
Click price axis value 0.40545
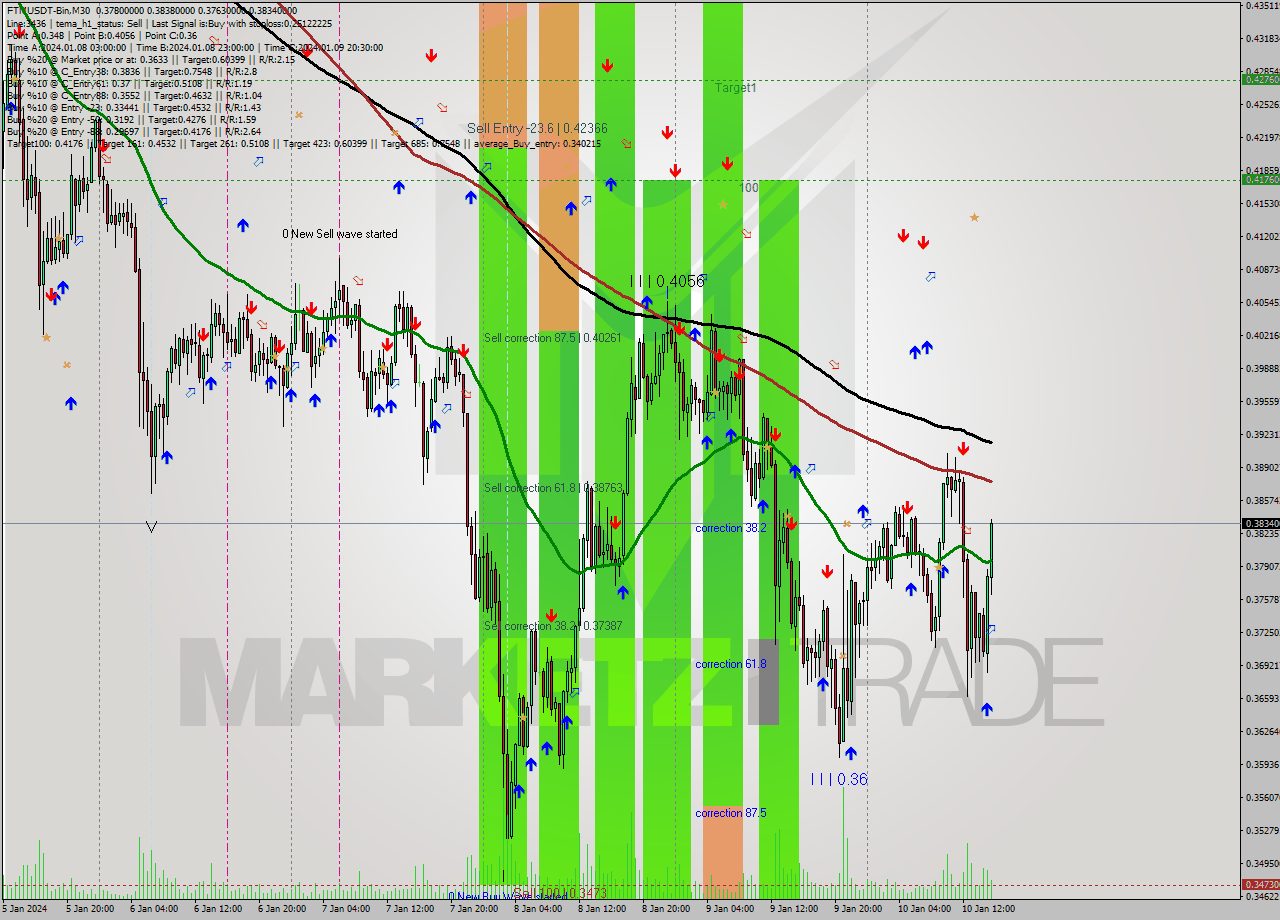[1262, 303]
